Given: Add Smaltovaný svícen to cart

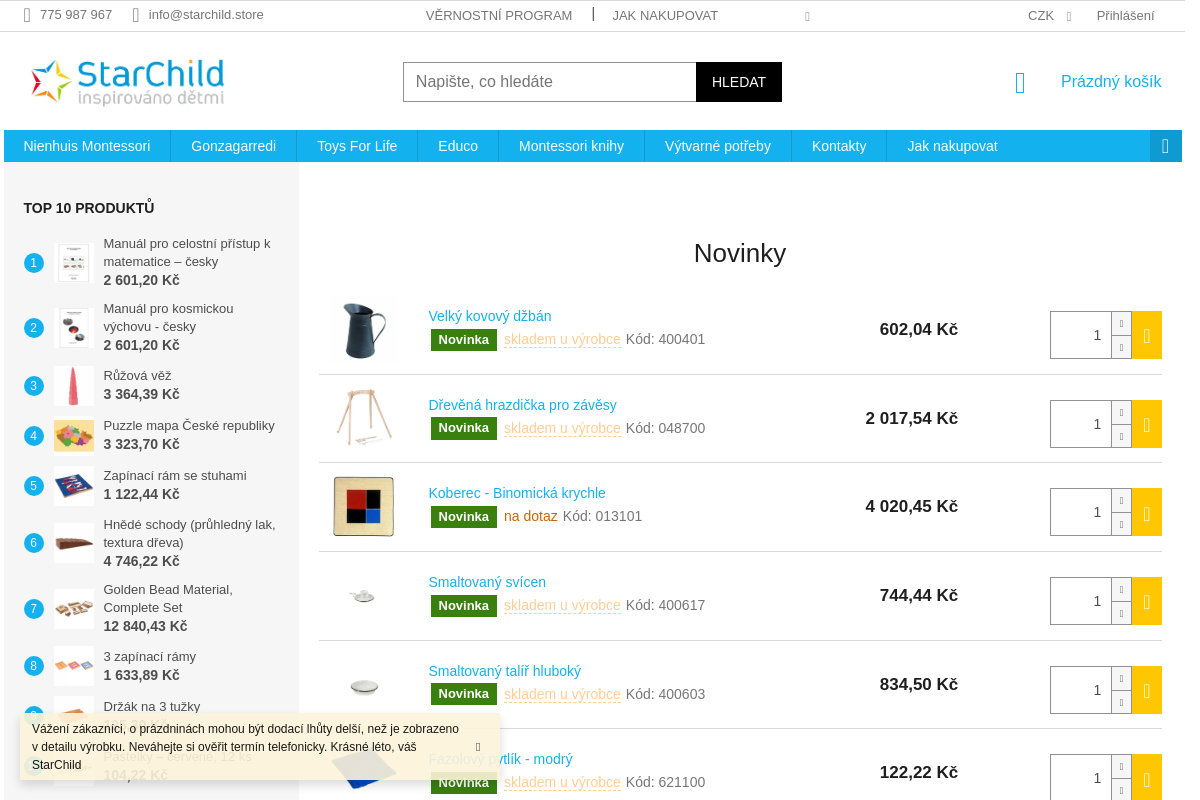Looking at the screenshot, I should coord(1146,601).
